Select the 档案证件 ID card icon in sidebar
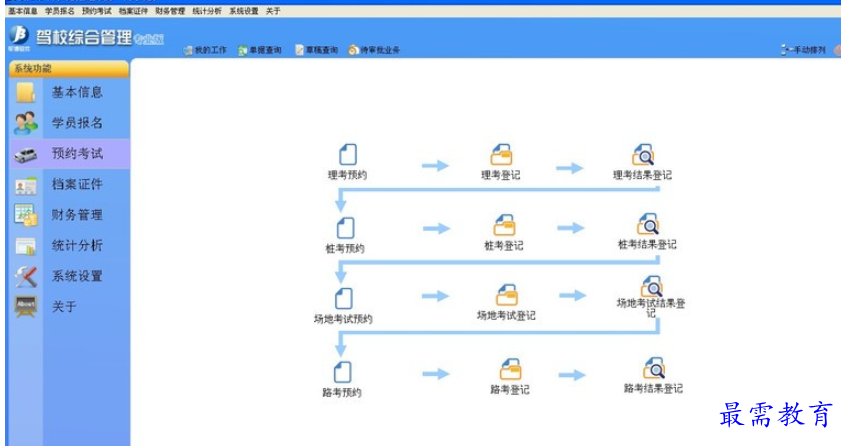This screenshot has width=841, height=446. tap(26, 185)
